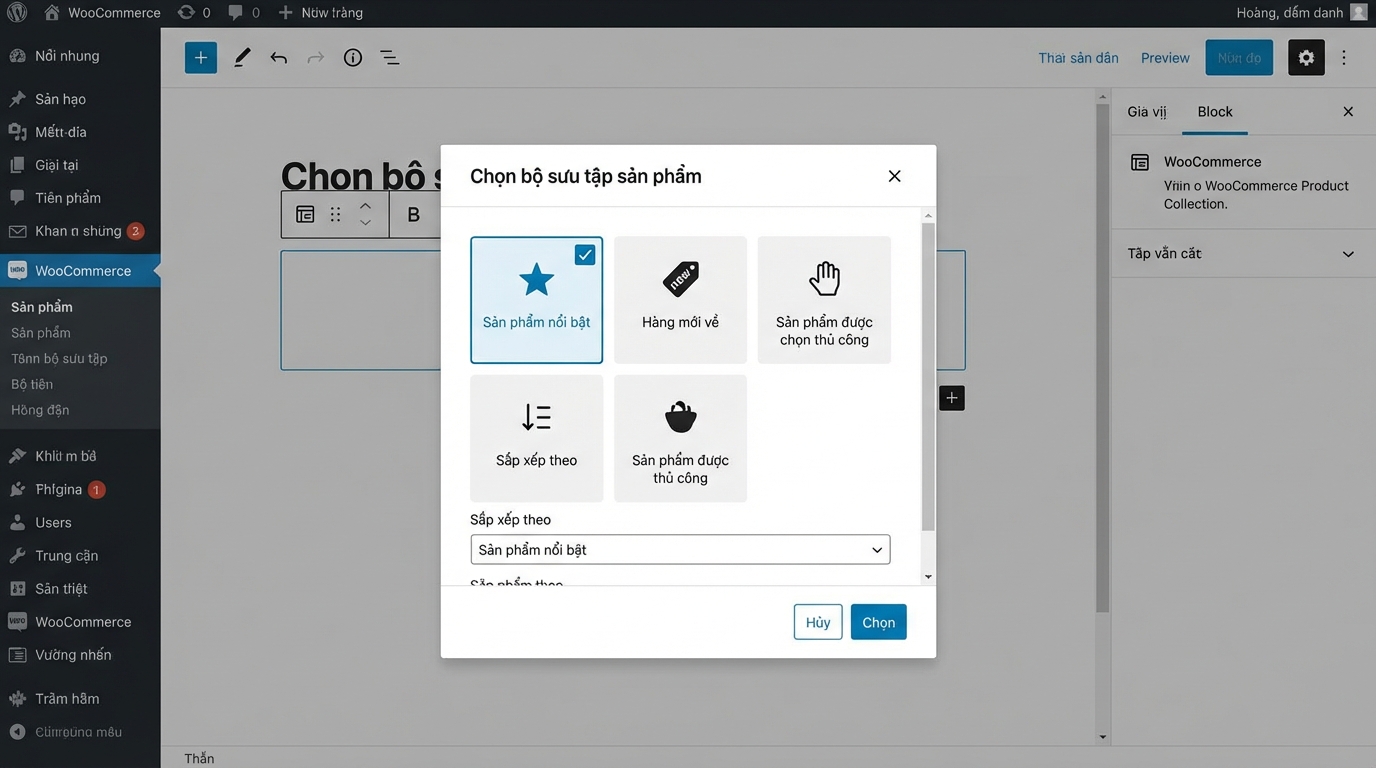Open the Sắp xếp theo dropdown

pyautogui.click(x=680, y=549)
